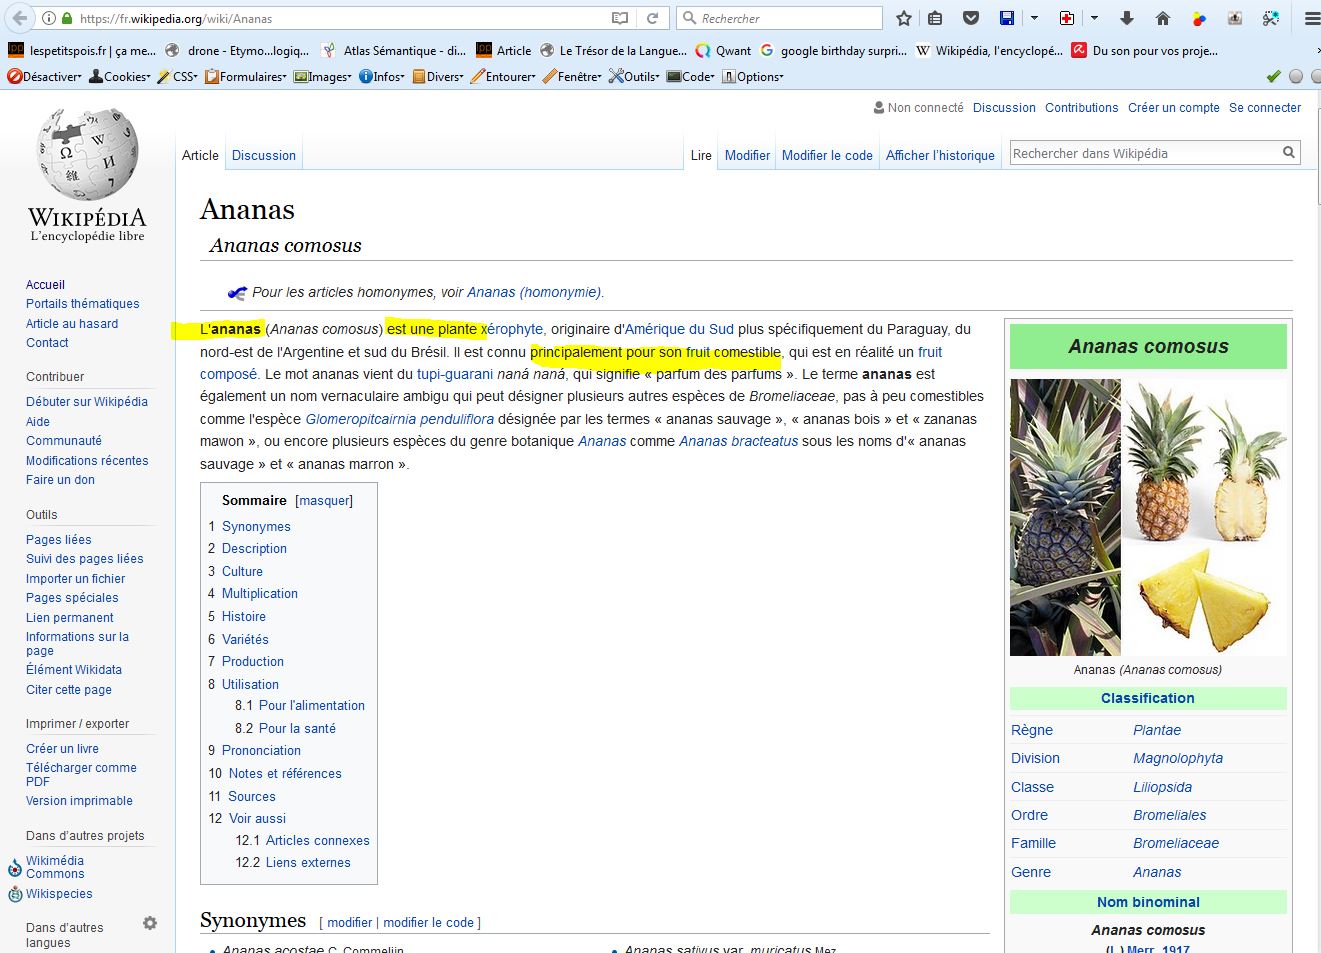Reload the page with the refresh icon
Image resolution: width=1321 pixels, height=953 pixels.
[x=652, y=18]
